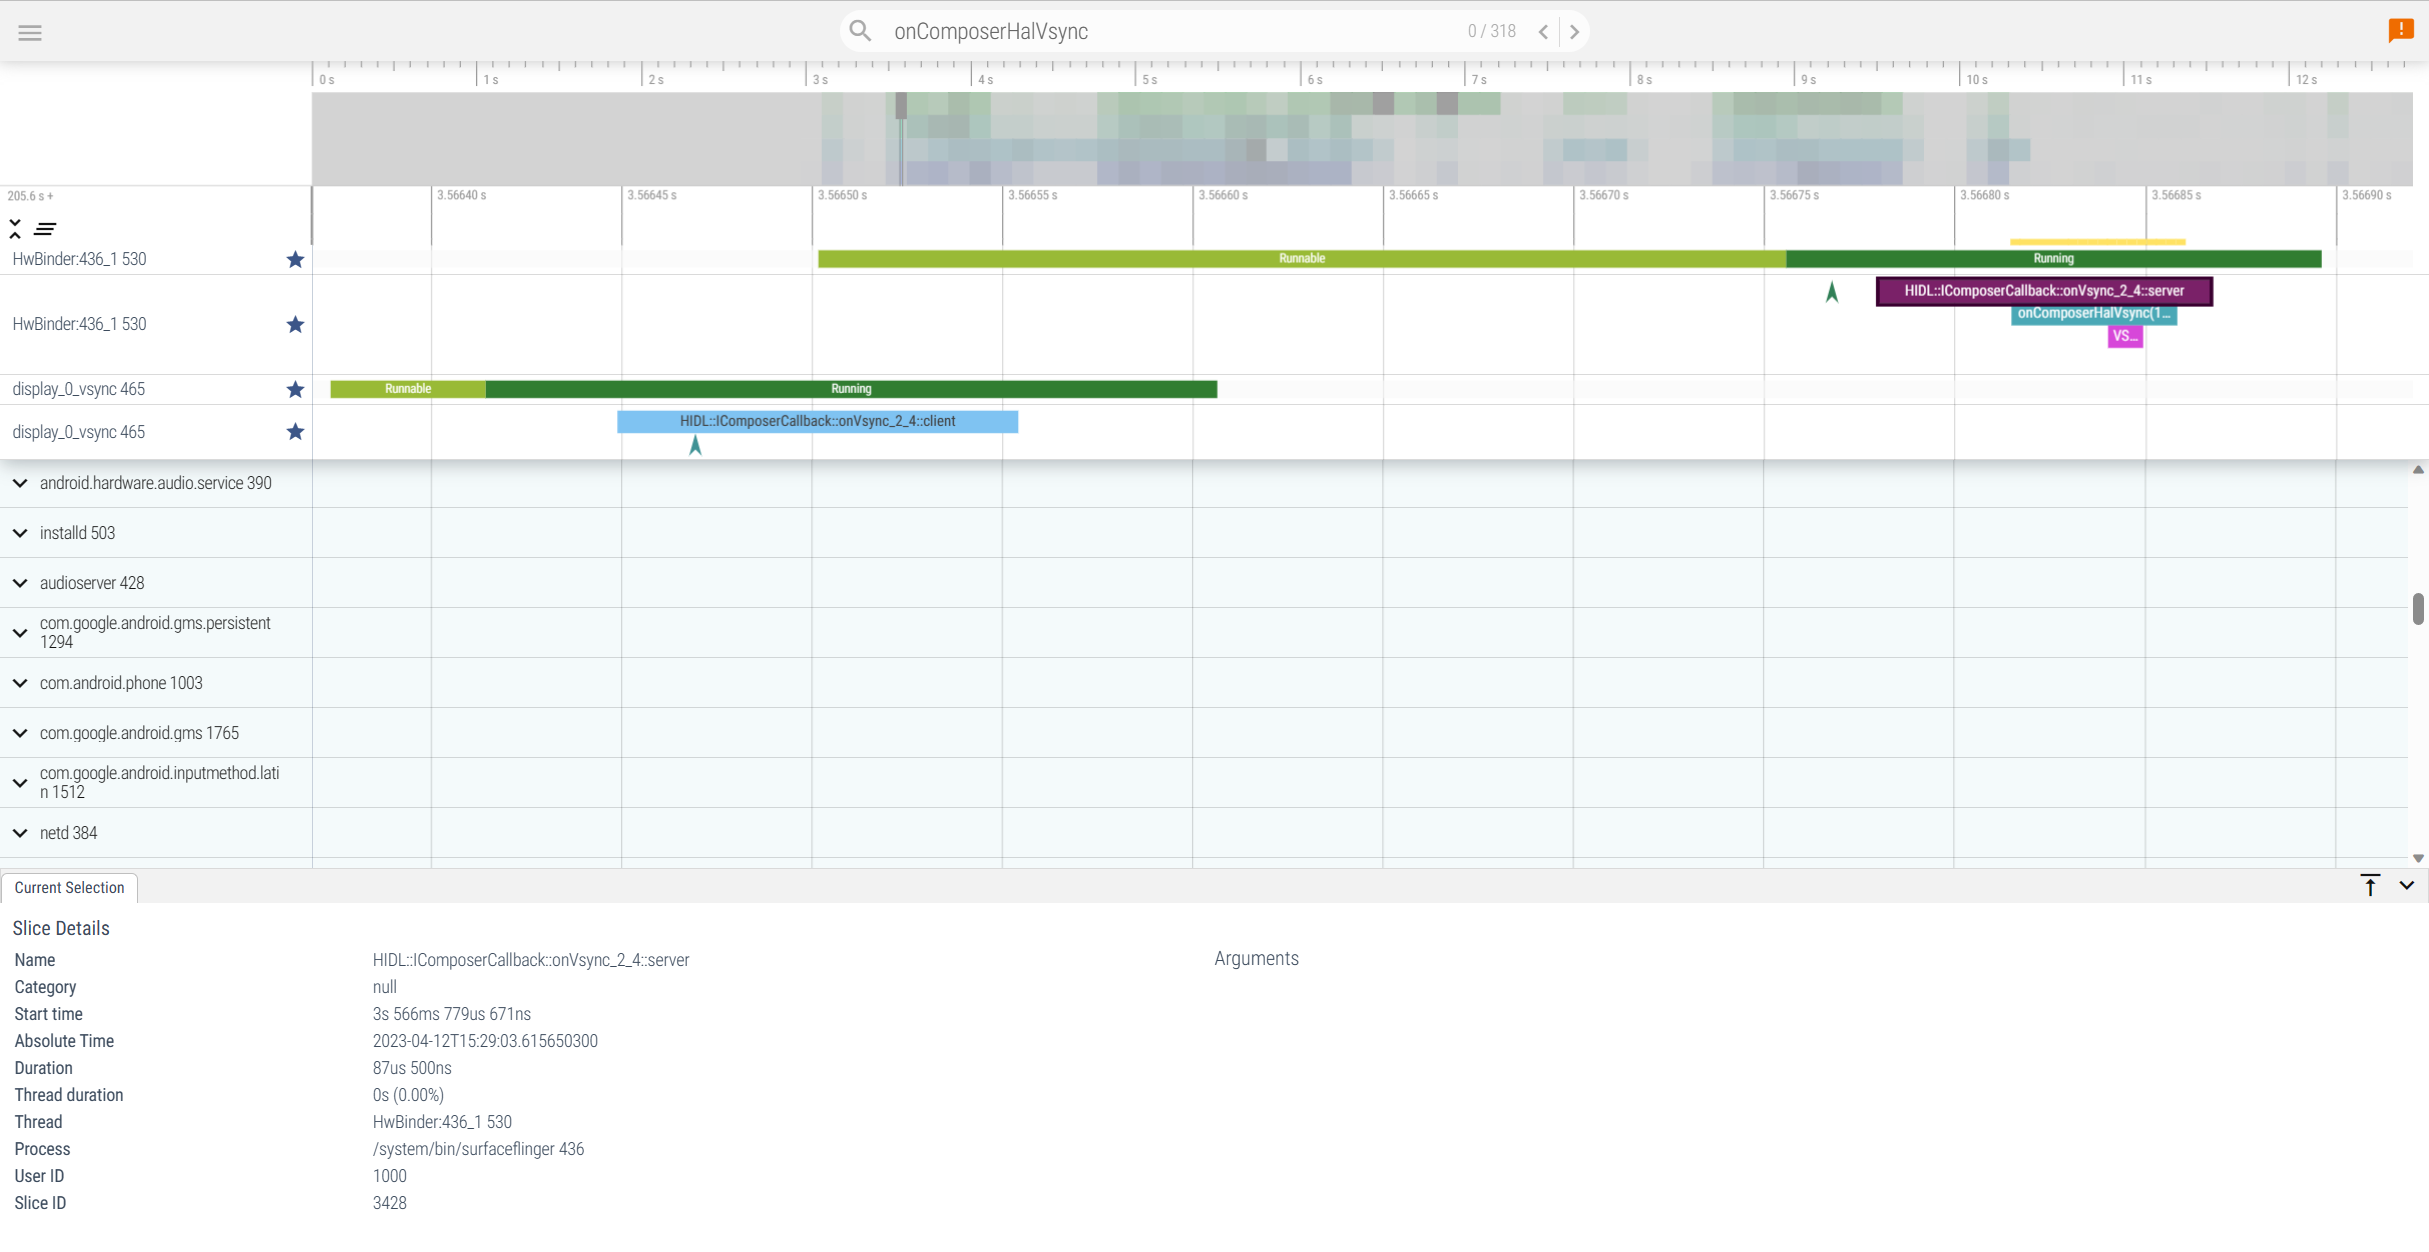Viewport: 2429px width, 1252px height.
Task: Click Slice ID value 3428
Action: (x=390, y=1203)
